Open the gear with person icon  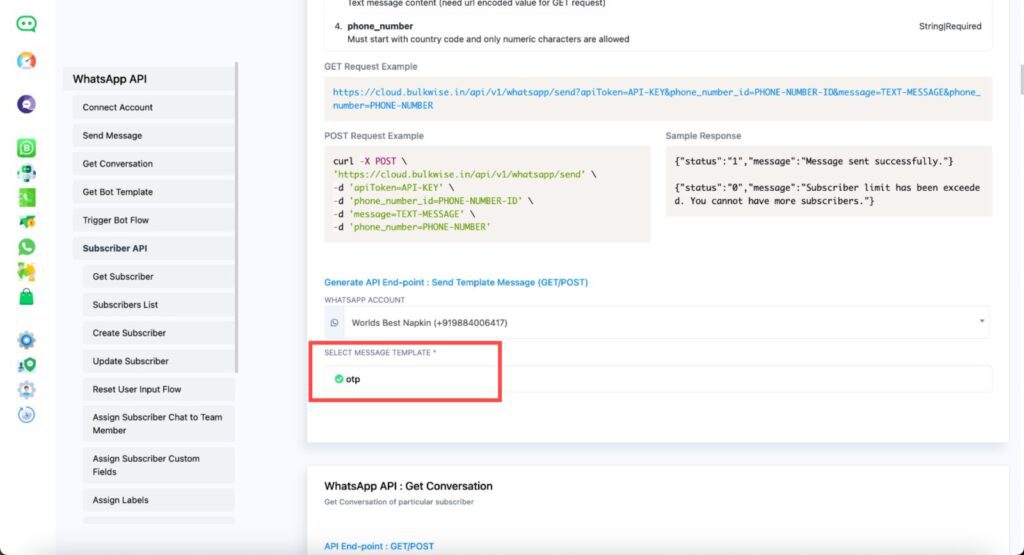pyautogui.click(x=26, y=390)
